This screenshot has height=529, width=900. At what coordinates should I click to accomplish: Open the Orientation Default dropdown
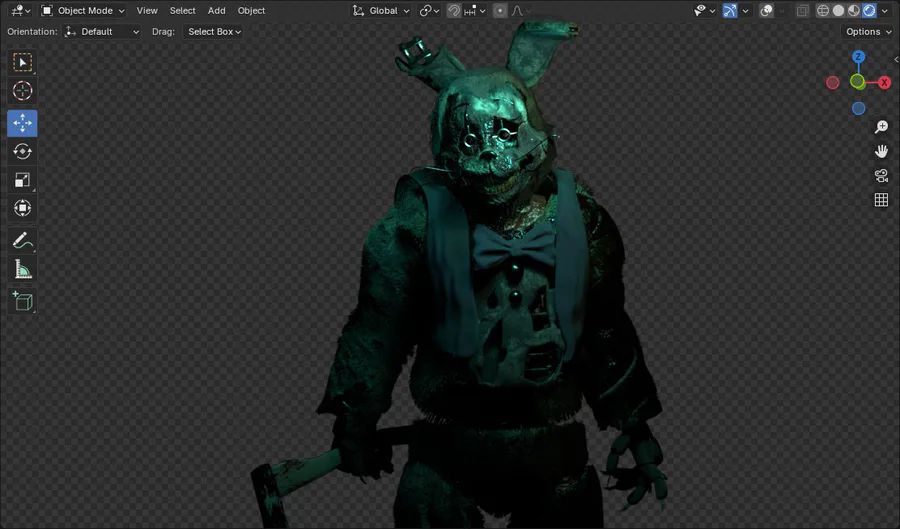point(102,32)
